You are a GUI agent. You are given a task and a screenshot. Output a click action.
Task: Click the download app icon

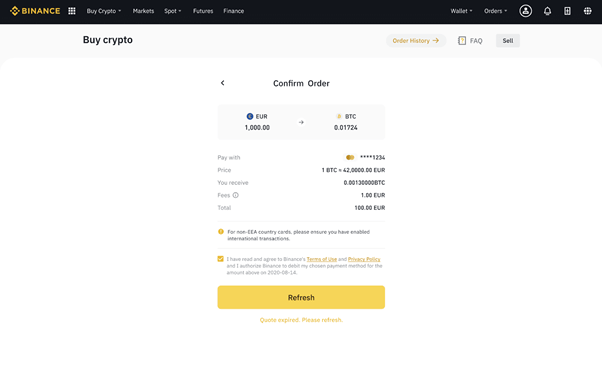coord(567,11)
